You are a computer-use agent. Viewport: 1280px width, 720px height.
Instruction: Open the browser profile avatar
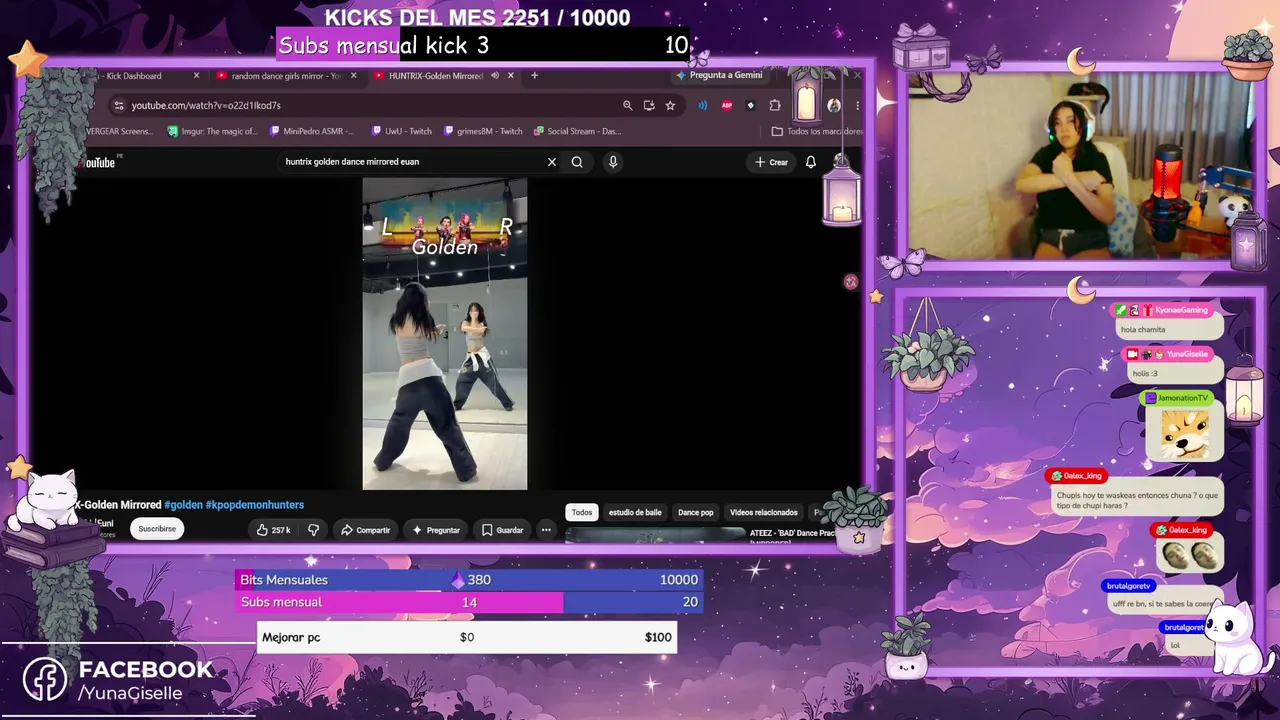click(834, 105)
